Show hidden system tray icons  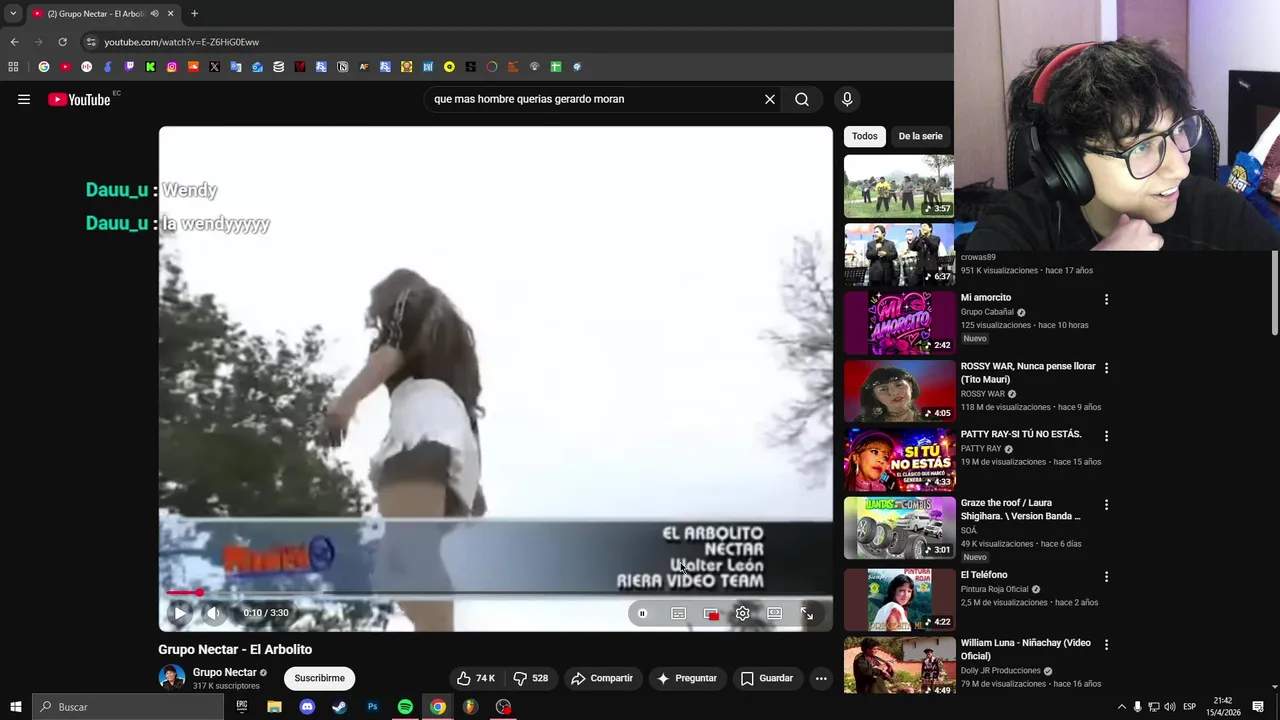[1121, 707]
